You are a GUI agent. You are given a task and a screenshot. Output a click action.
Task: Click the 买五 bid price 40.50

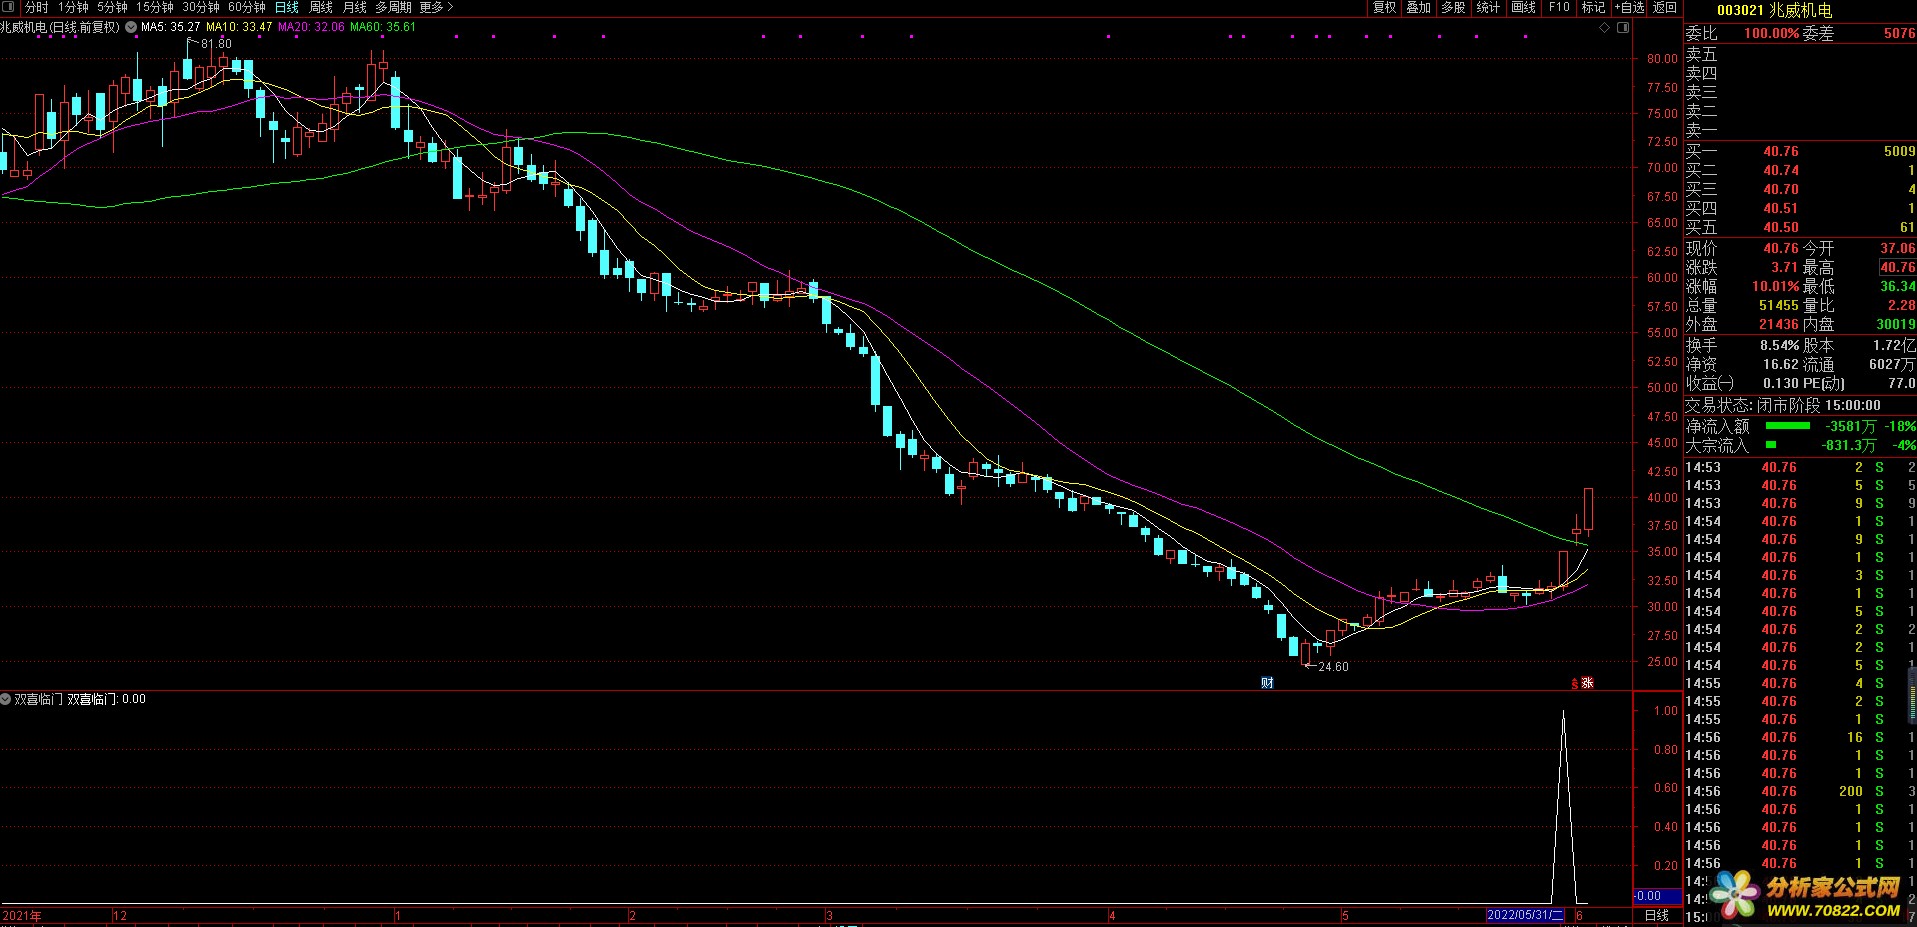click(1780, 227)
